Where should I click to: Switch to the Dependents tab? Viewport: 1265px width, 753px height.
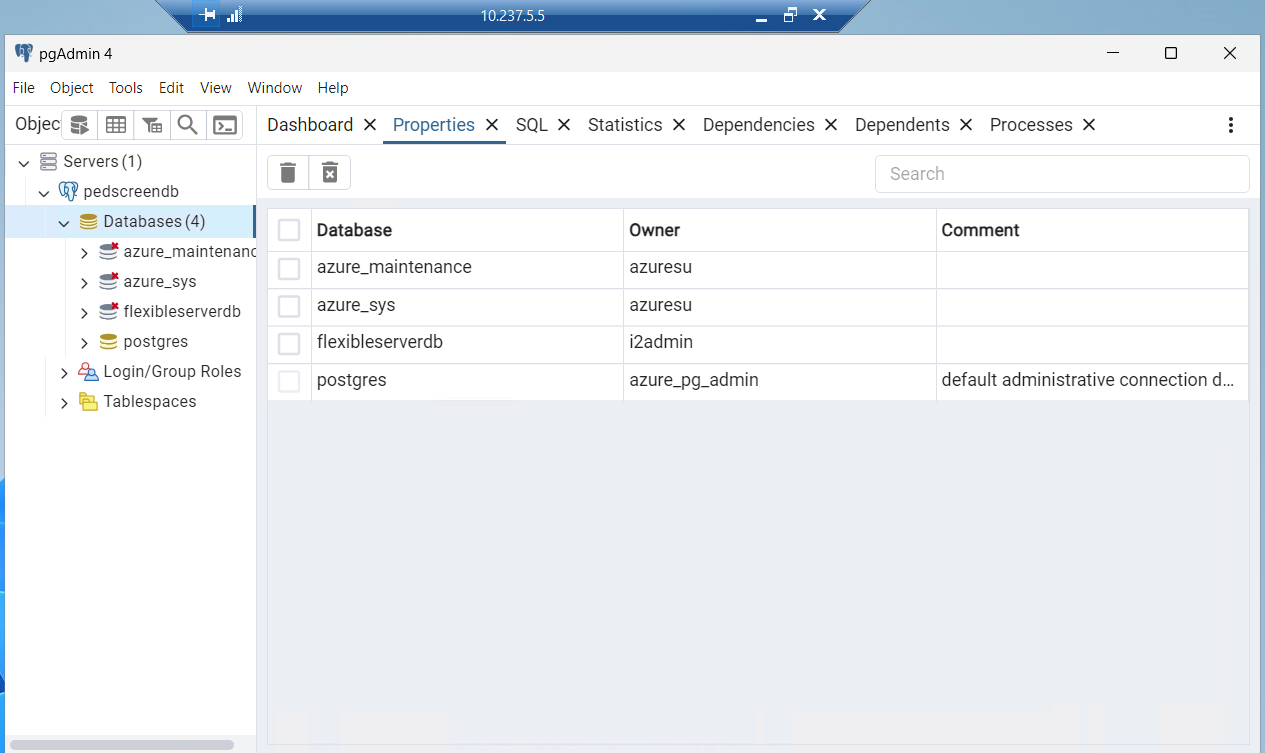pyautogui.click(x=902, y=125)
